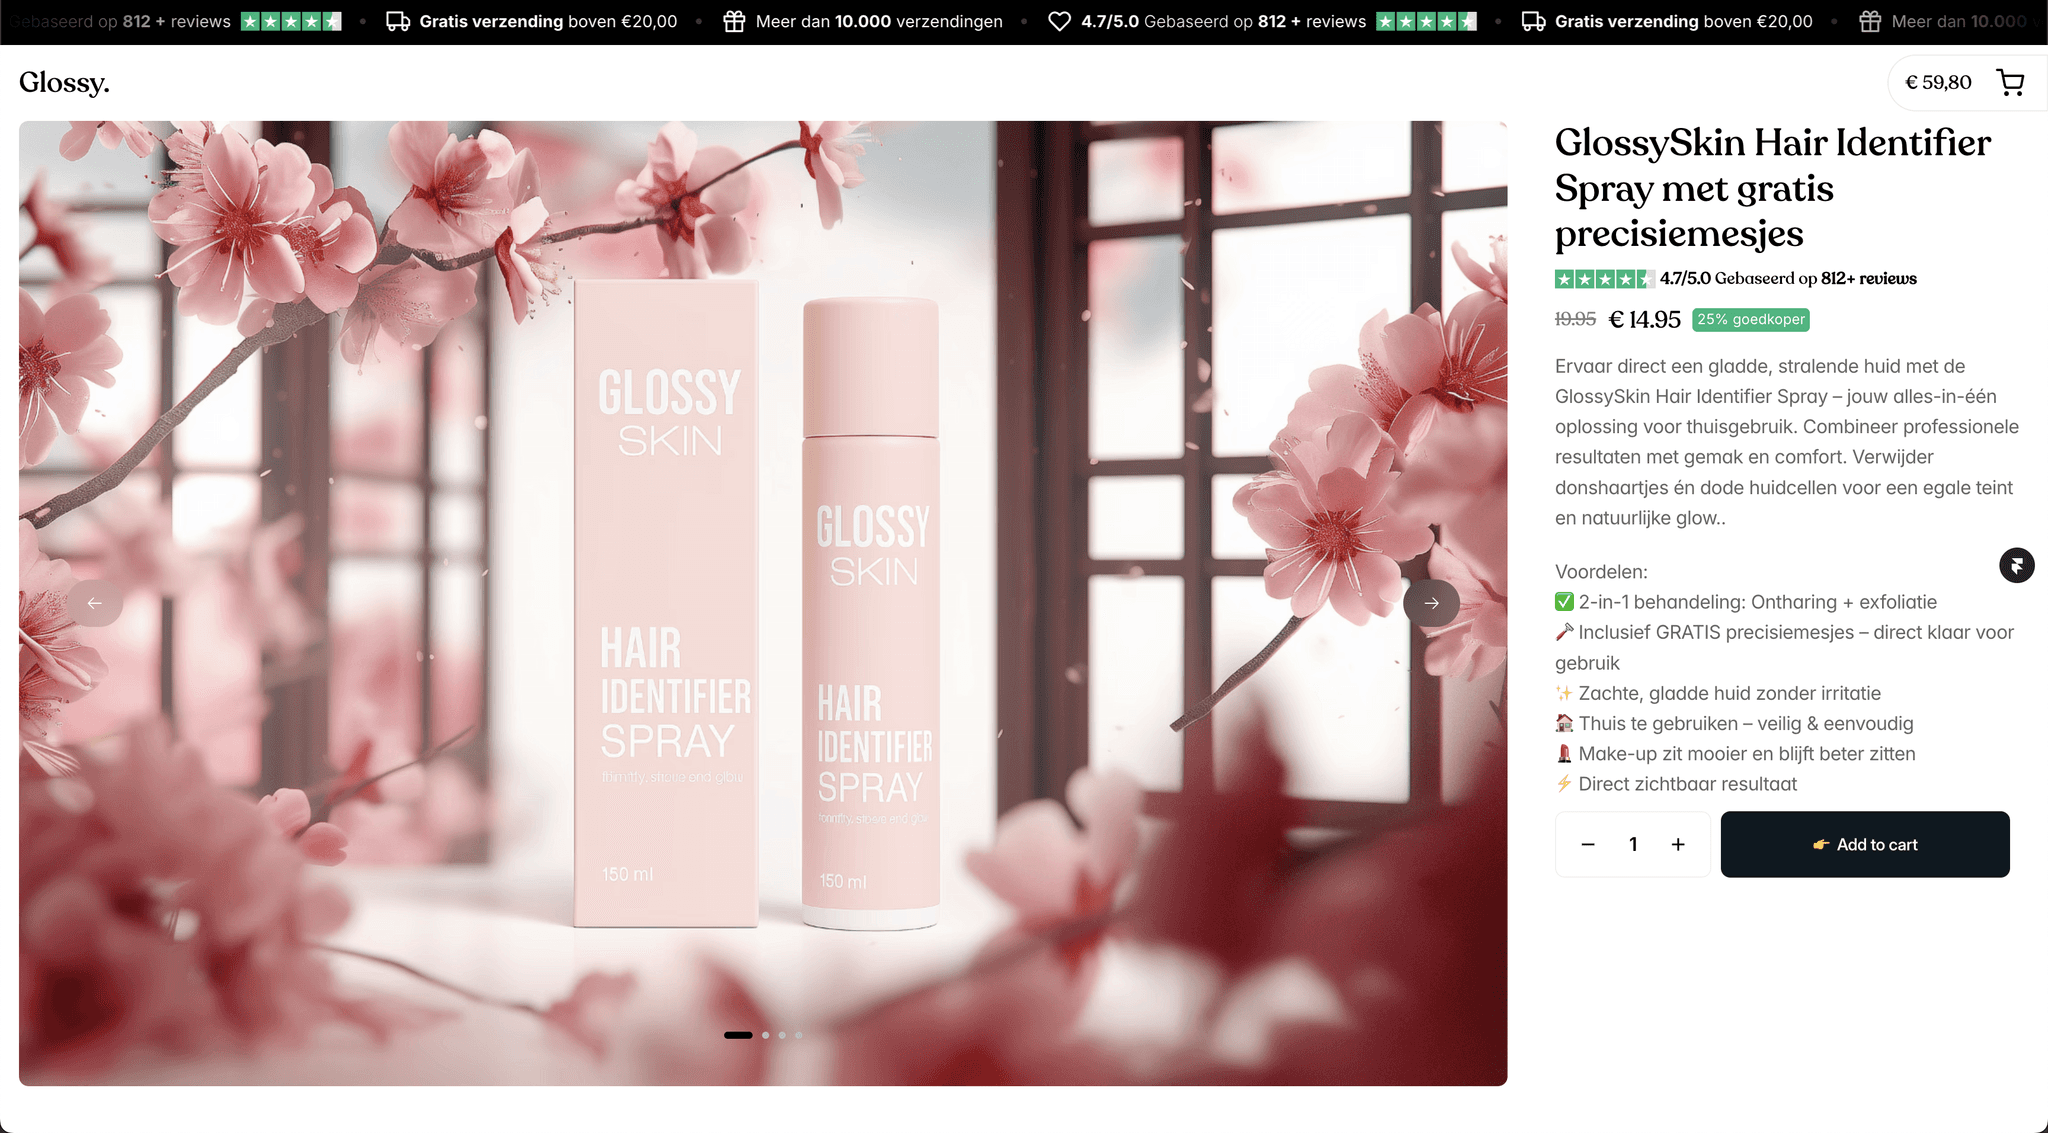
Task: Click the previous image arrow
Action: [x=95, y=603]
